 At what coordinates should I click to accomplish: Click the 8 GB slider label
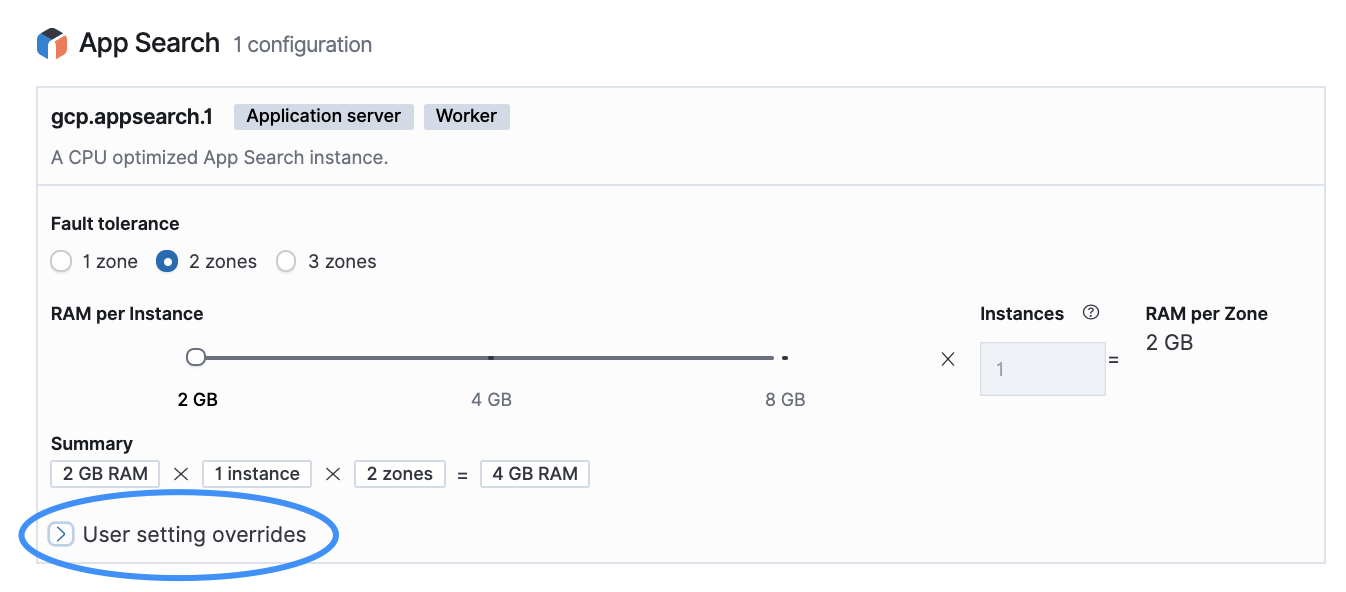pyautogui.click(x=785, y=400)
